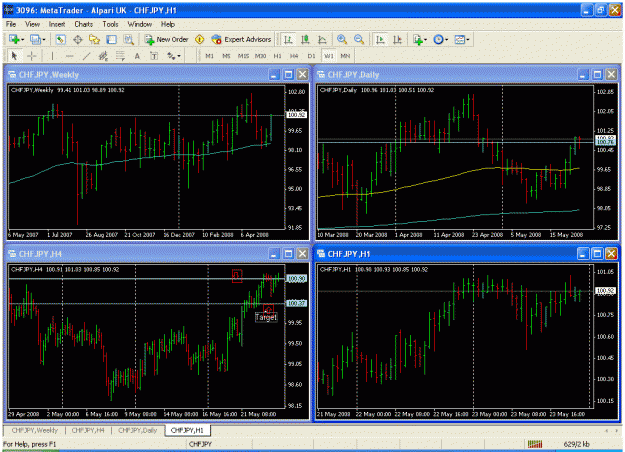Set timeframe to H4
625x452 pixels.
point(294,56)
